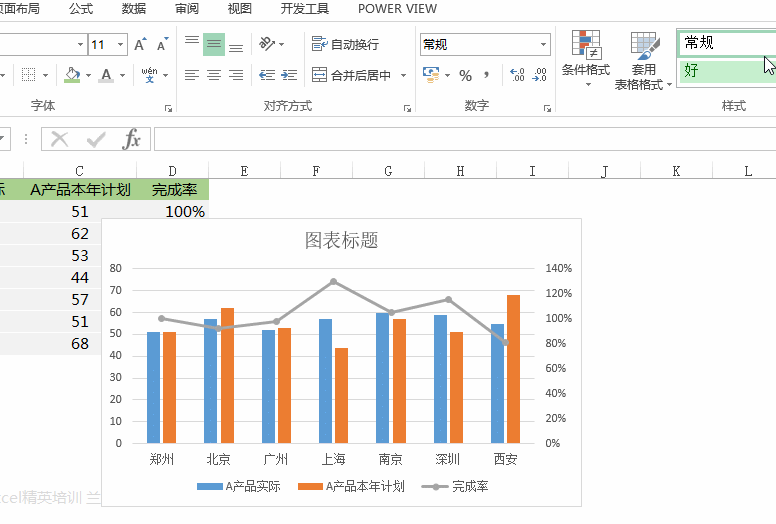Click header cell A产品本年计划
This screenshot has width=776, height=524.
[x=80, y=190]
